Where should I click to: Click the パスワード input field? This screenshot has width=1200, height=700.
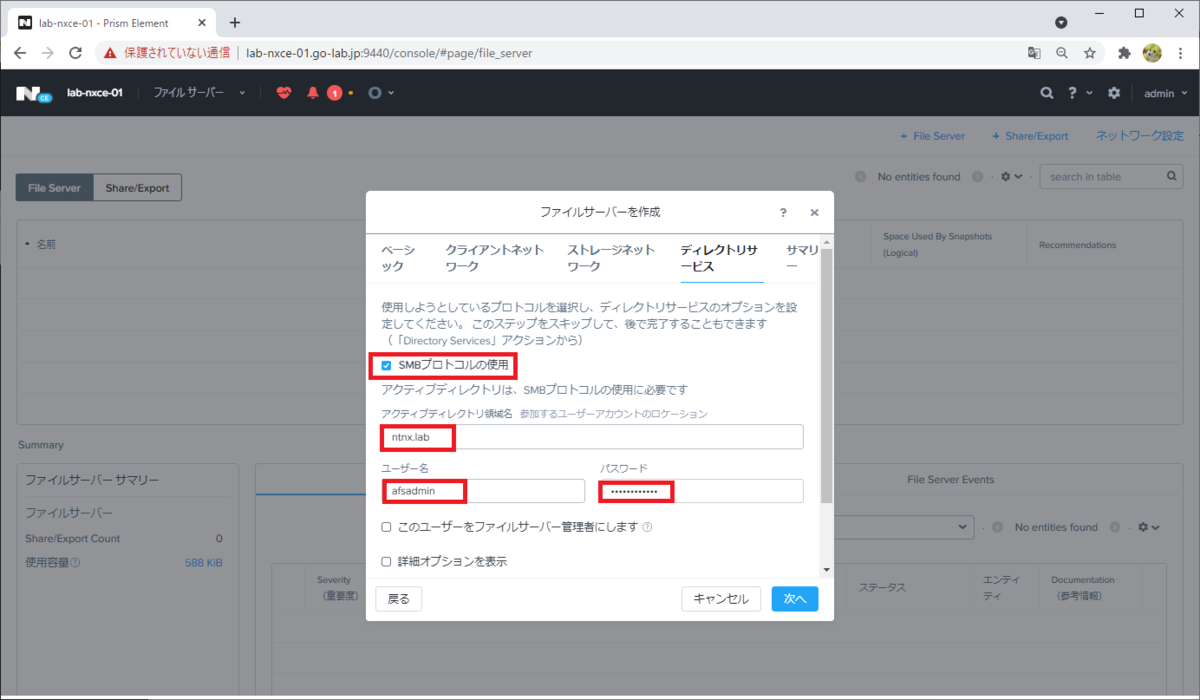tap(700, 491)
